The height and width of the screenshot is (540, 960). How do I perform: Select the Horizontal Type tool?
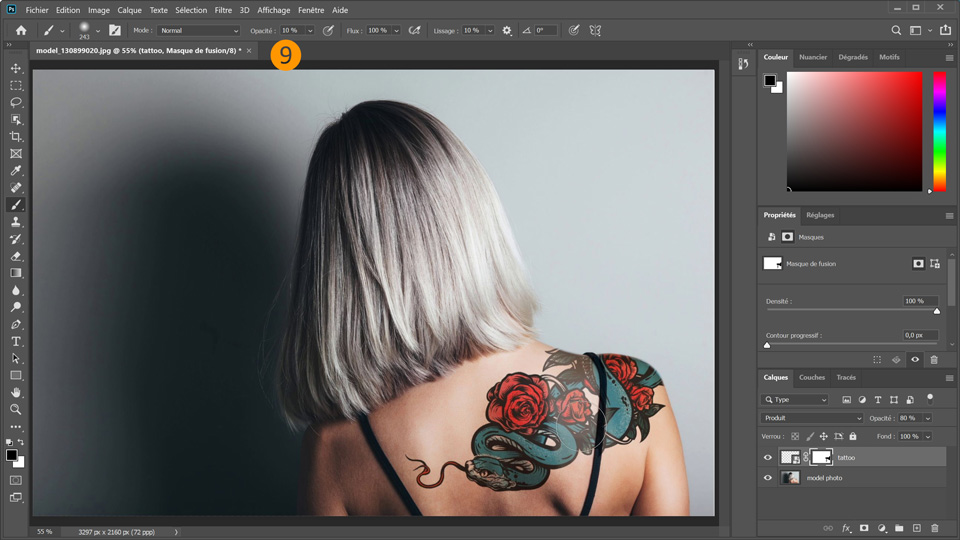[x=16, y=342]
